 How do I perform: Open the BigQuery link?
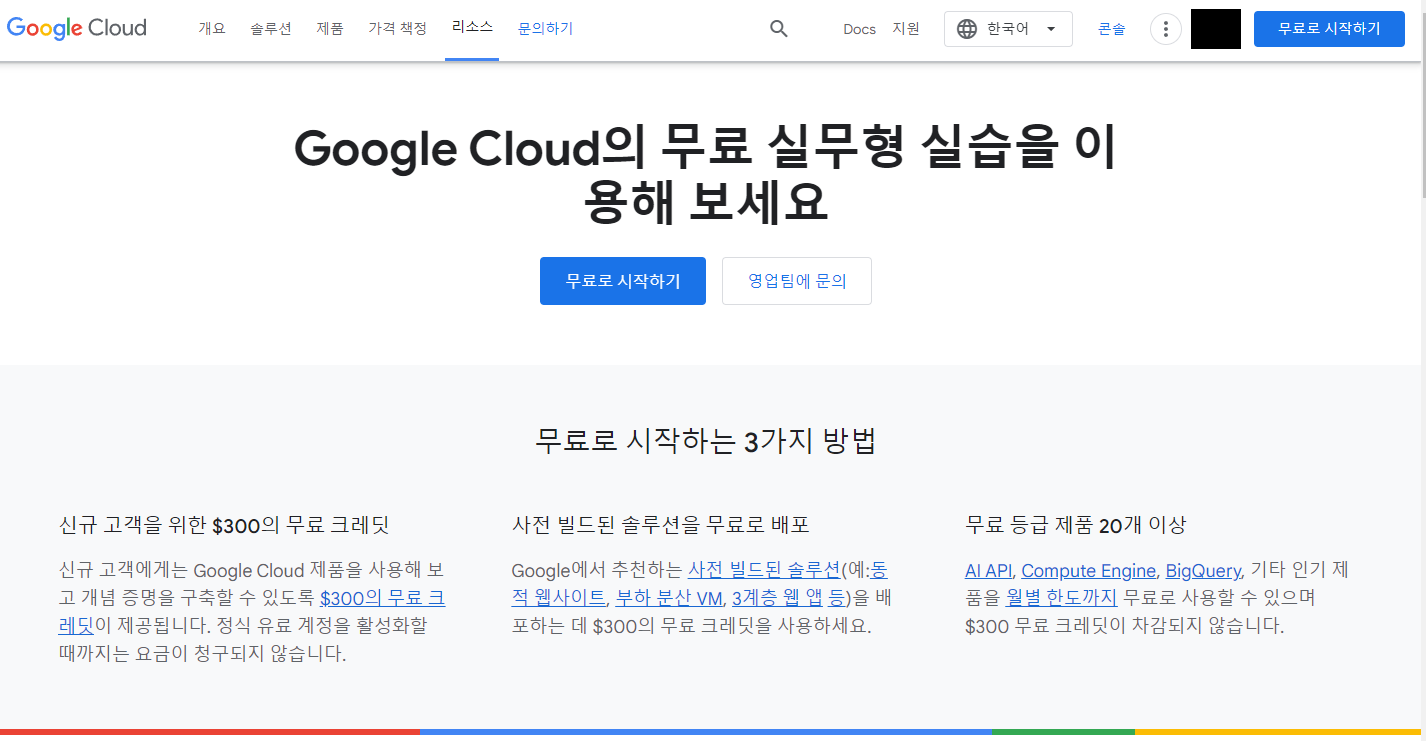pos(1203,570)
